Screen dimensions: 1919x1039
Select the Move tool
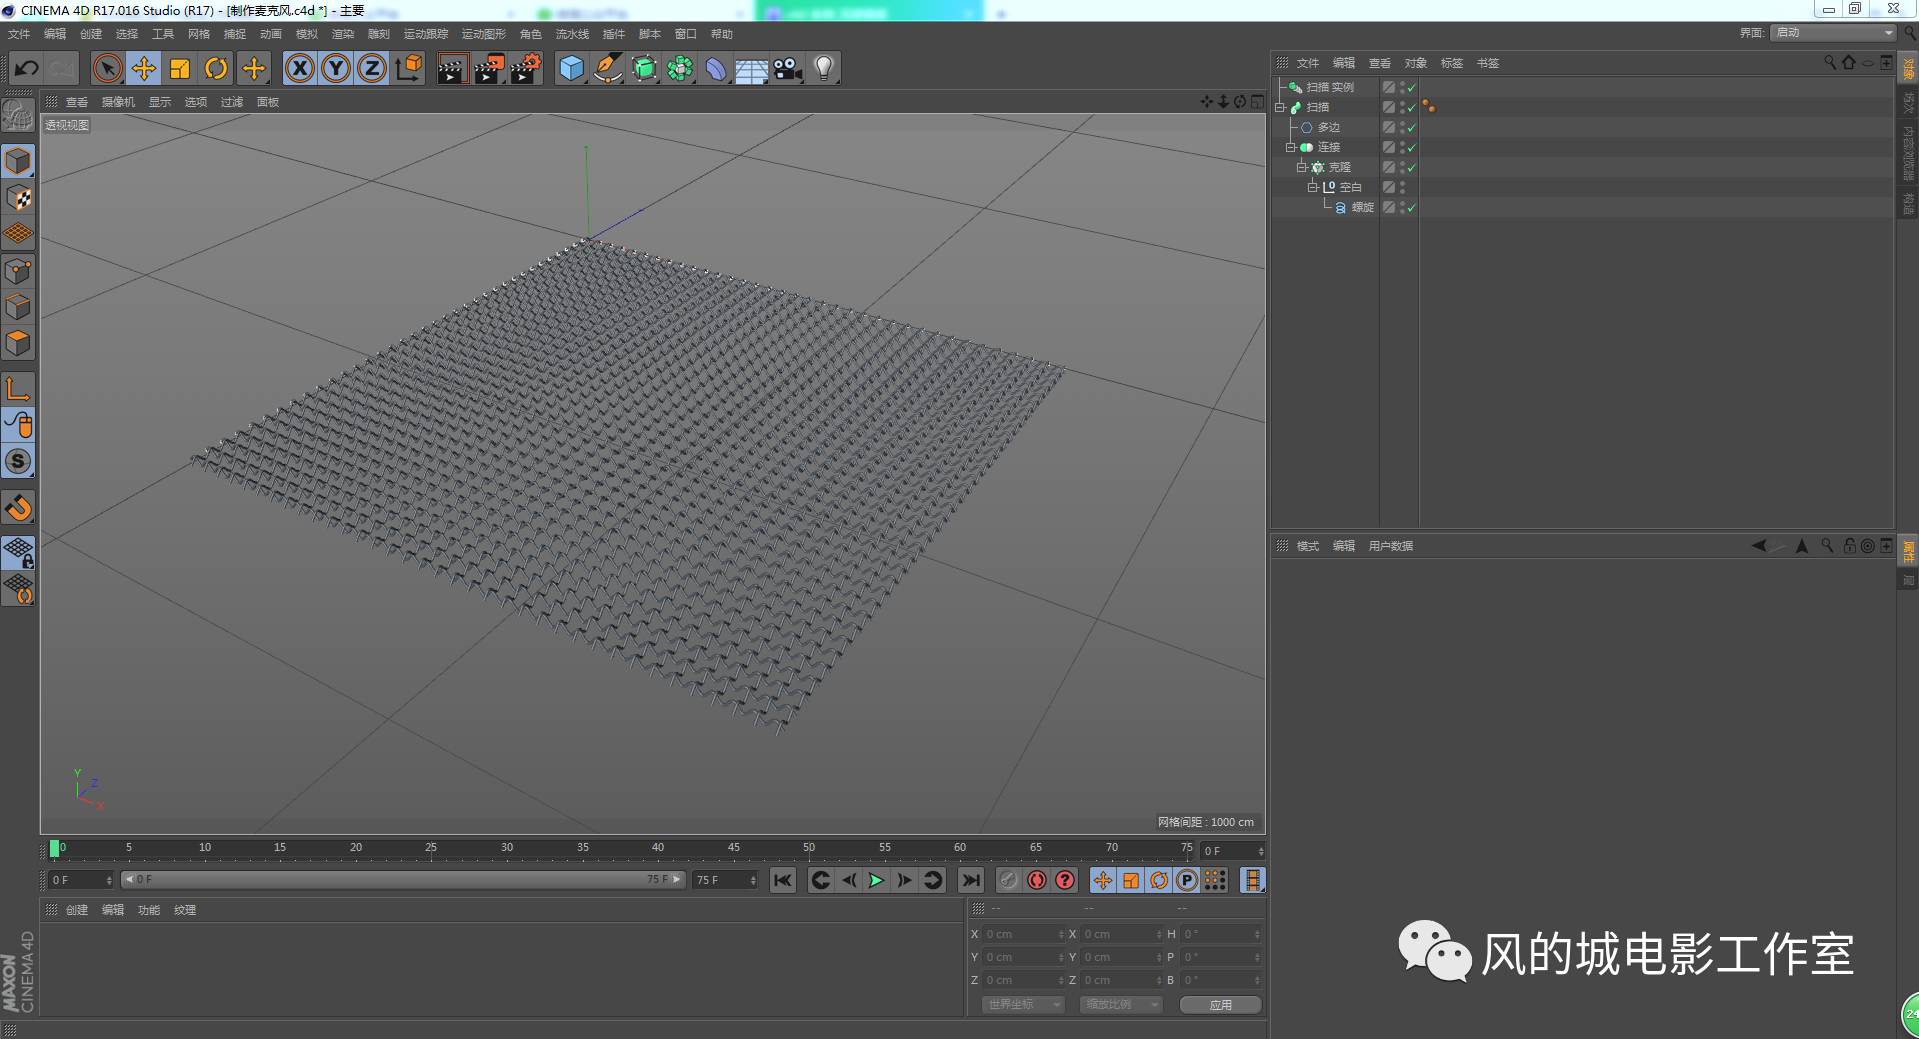click(143, 68)
